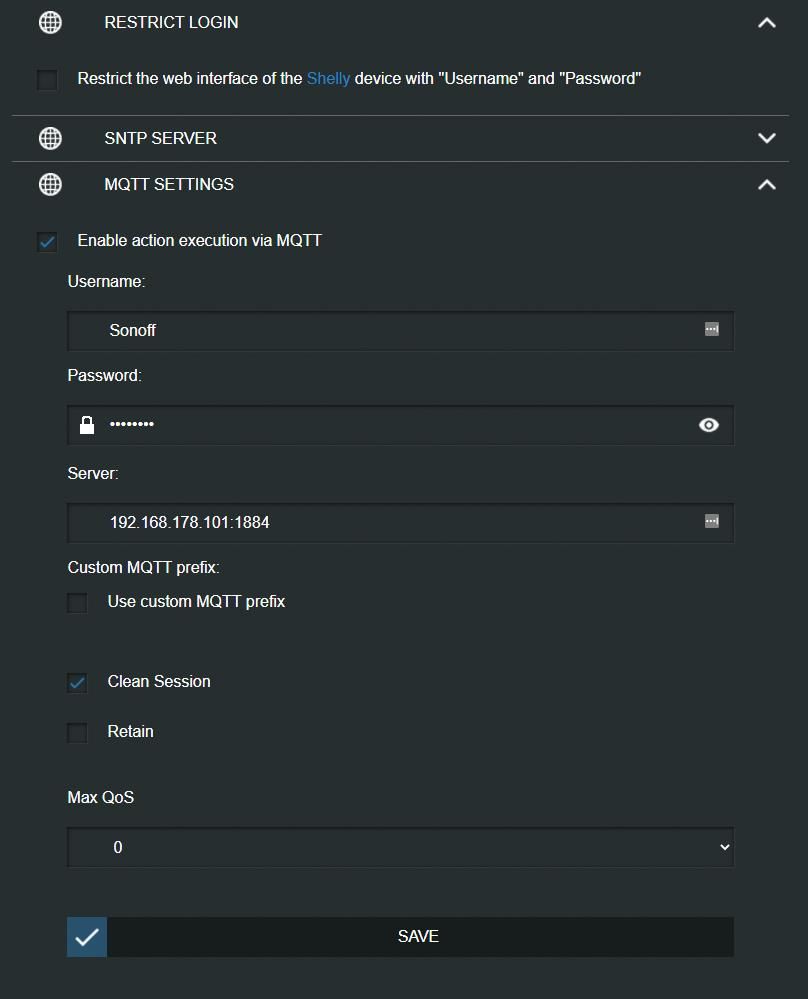Collapse the MQTT Settings section chevron
This screenshot has width=808, height=999.
click(767, 185)
